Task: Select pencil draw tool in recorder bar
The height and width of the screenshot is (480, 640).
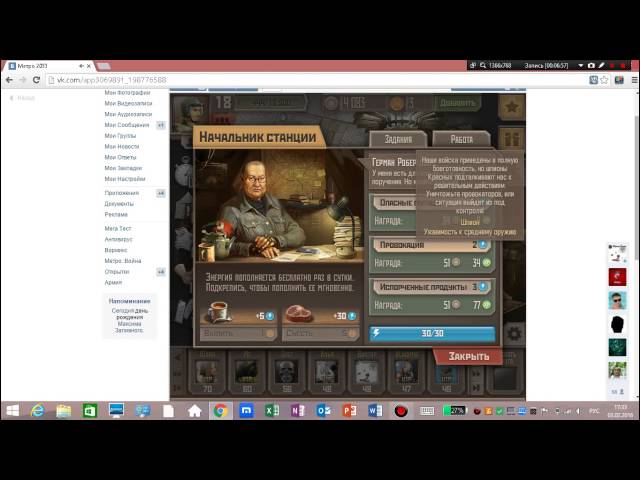Action: [602, 65]
